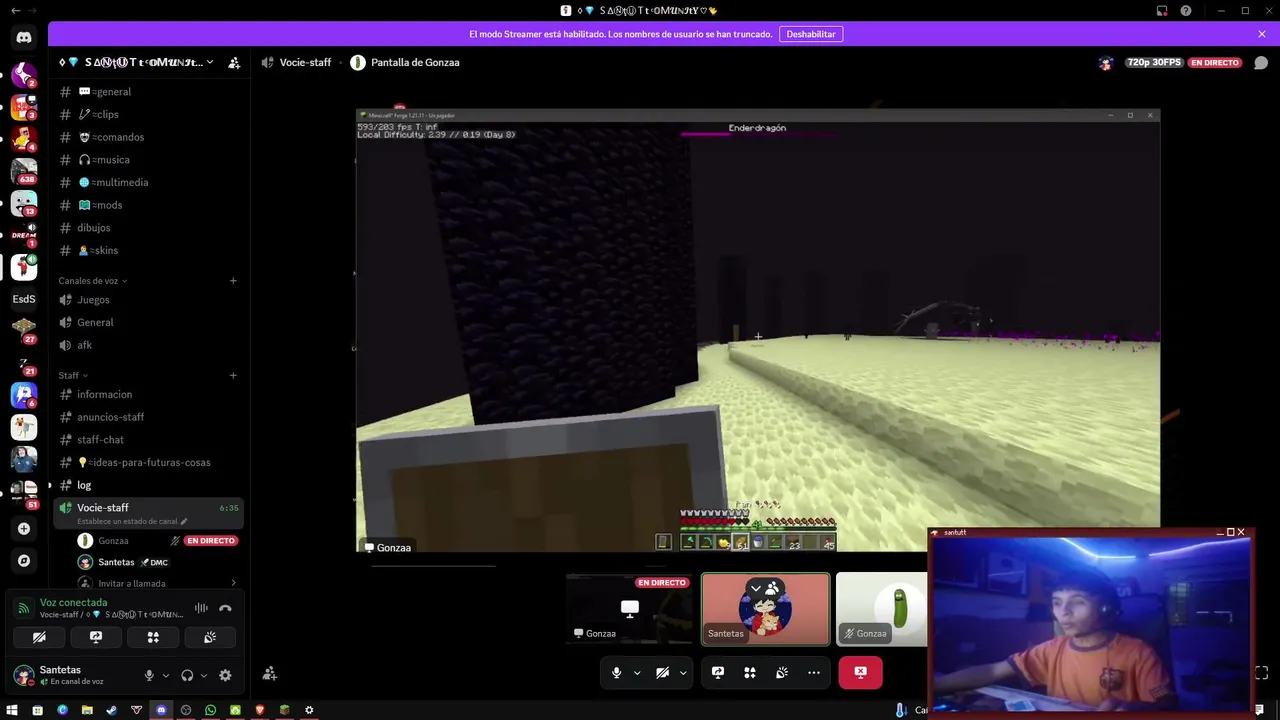Open soundboard from center call bar
1280x720 pixels.
coord(782,673)
